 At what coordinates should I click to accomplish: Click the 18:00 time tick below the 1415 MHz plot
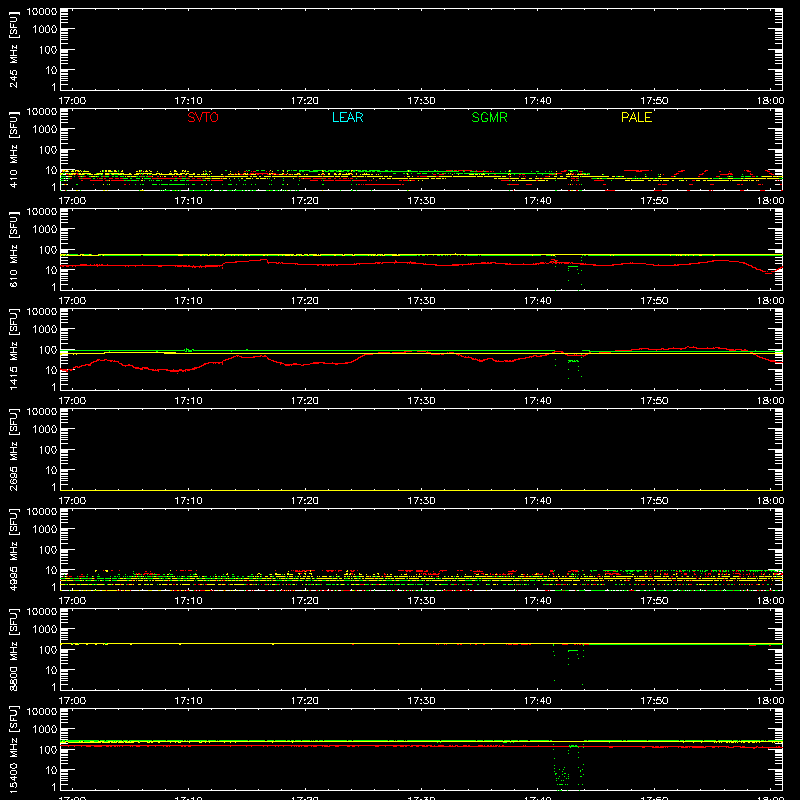tap(770, 401)
